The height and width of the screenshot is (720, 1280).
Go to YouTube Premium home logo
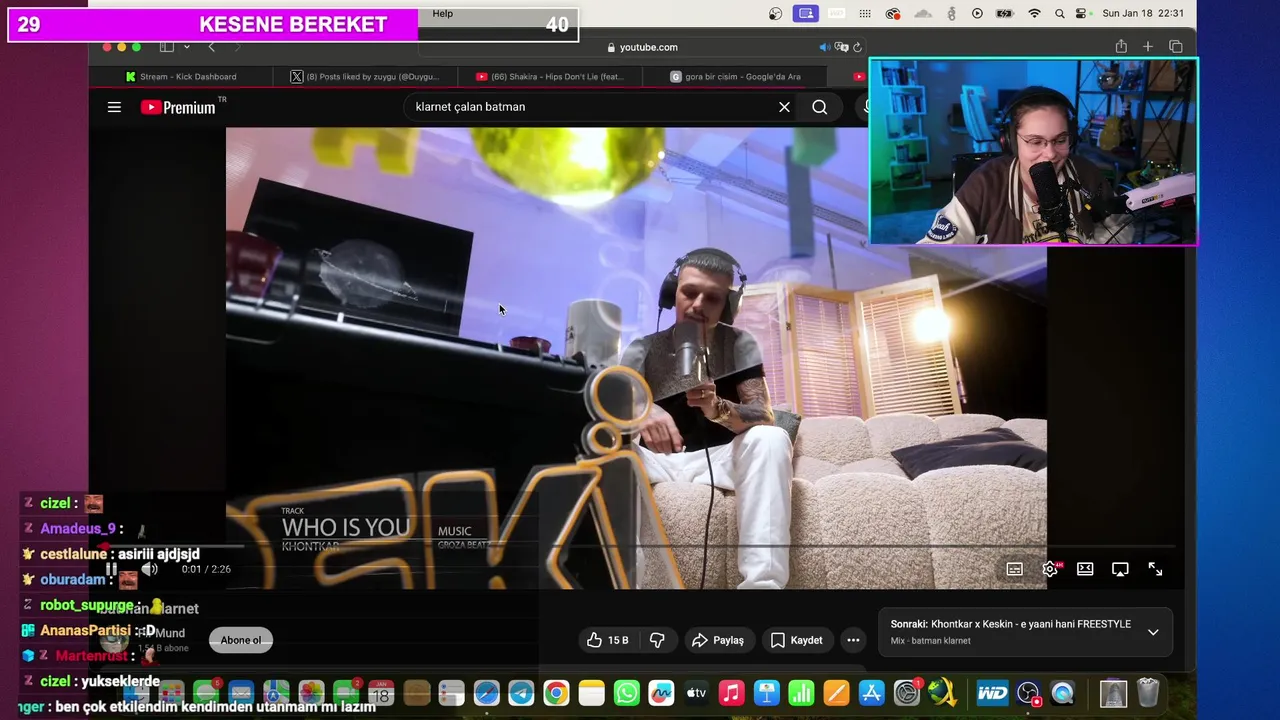(178, 107)
